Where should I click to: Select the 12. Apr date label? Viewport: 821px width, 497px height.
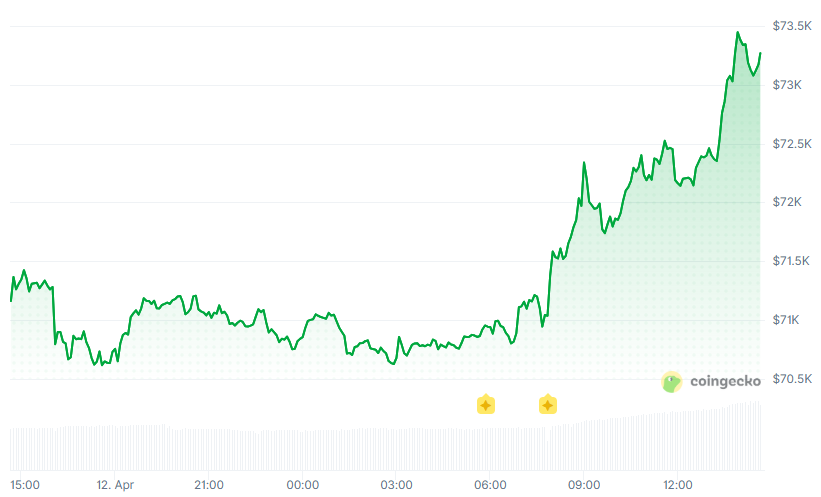pyautogui.click(x=115, y=485)
